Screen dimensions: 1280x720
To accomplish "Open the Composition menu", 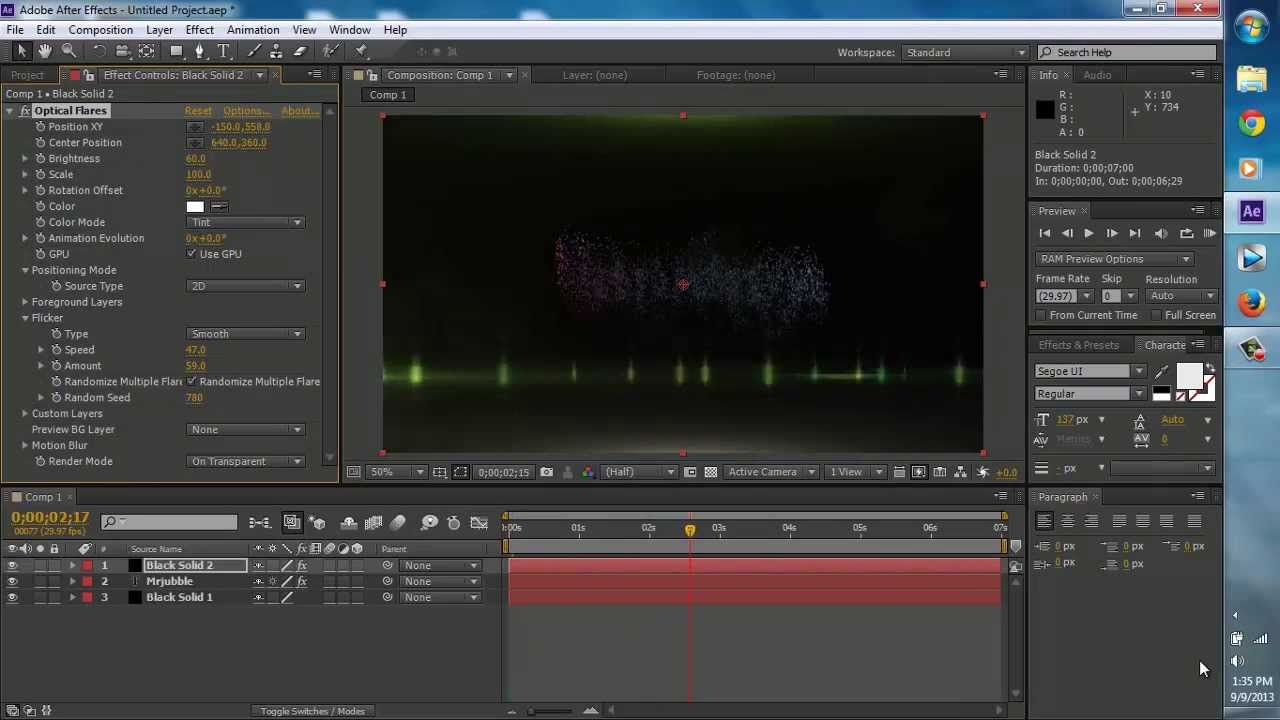I will coord(100,30).
